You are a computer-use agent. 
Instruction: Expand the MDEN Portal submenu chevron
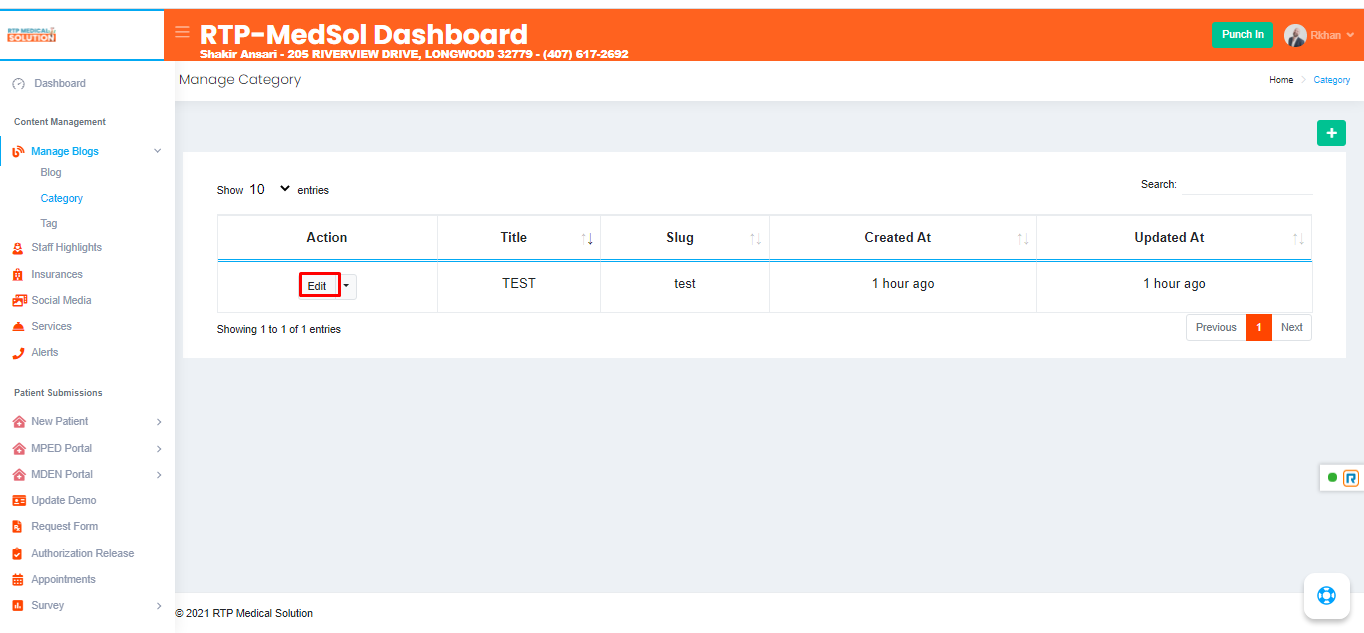pos(159,475)
